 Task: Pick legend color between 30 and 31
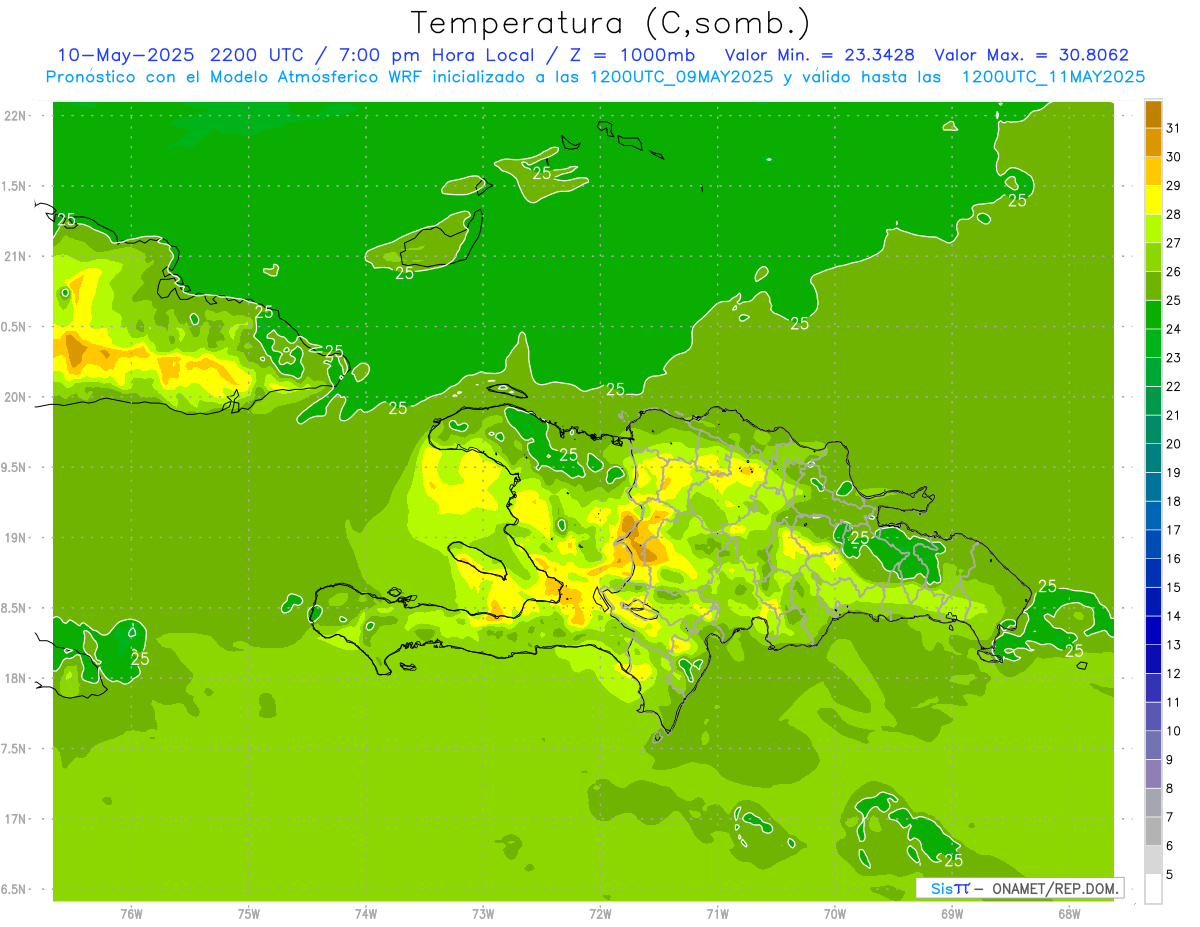point(1153,142)
